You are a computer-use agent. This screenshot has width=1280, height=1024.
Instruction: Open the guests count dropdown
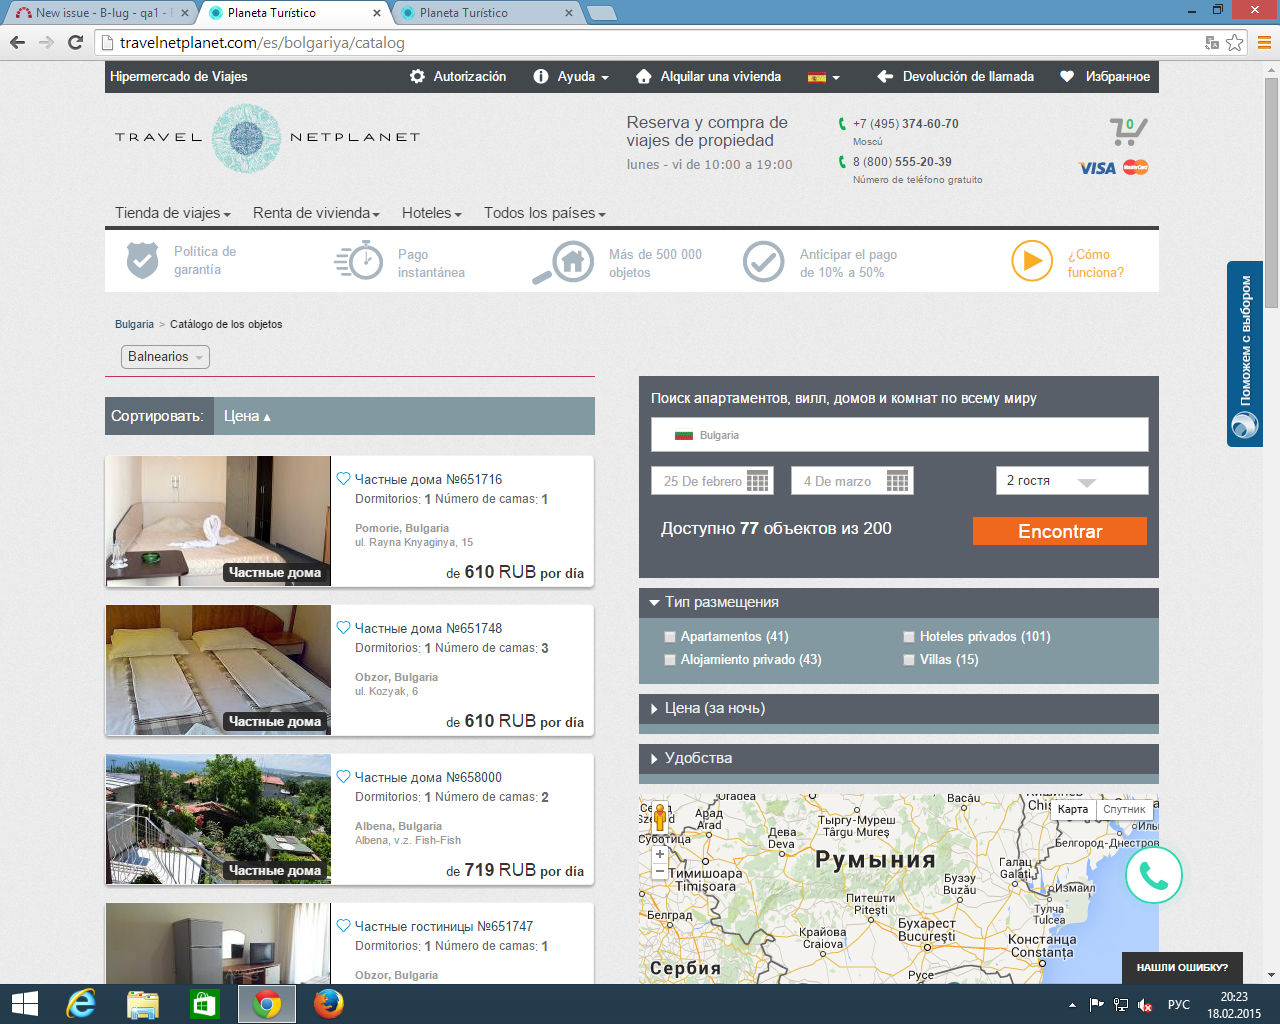1071,481
